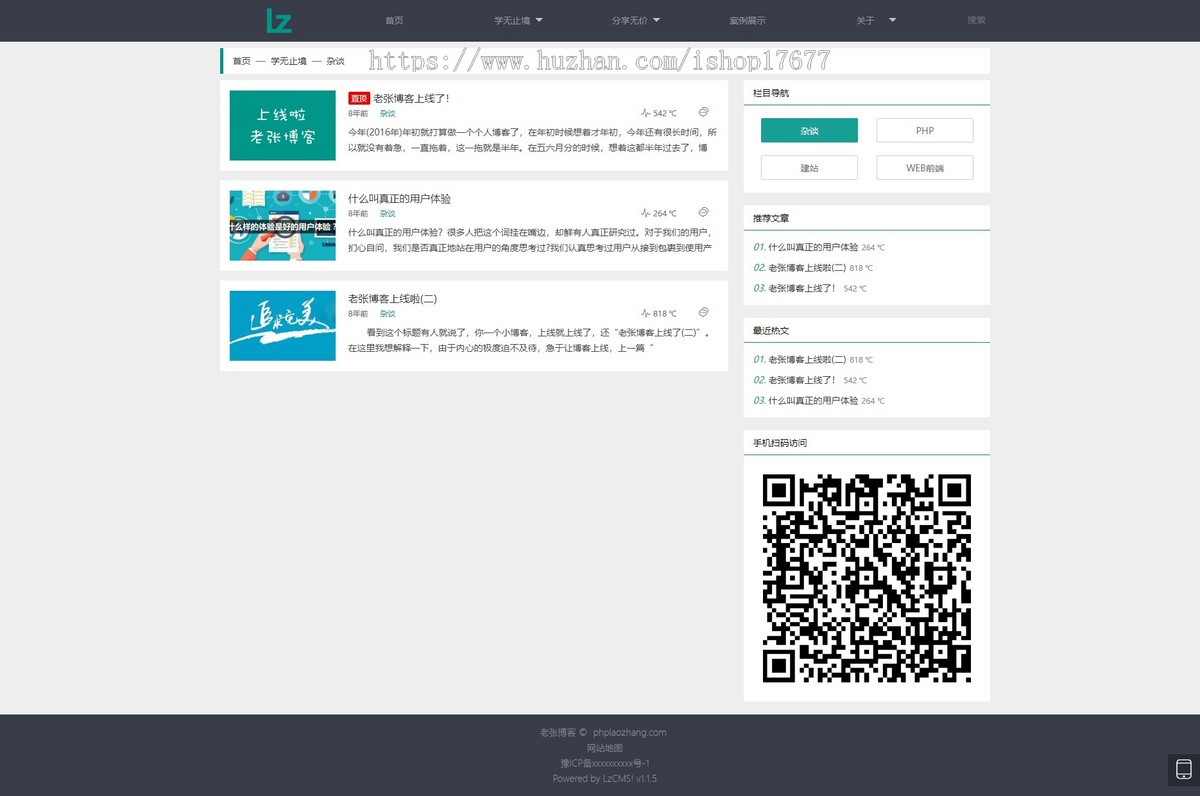The image size is (1200, 796).
Task: Select the 建站 category button
Action: pos(809,168)
